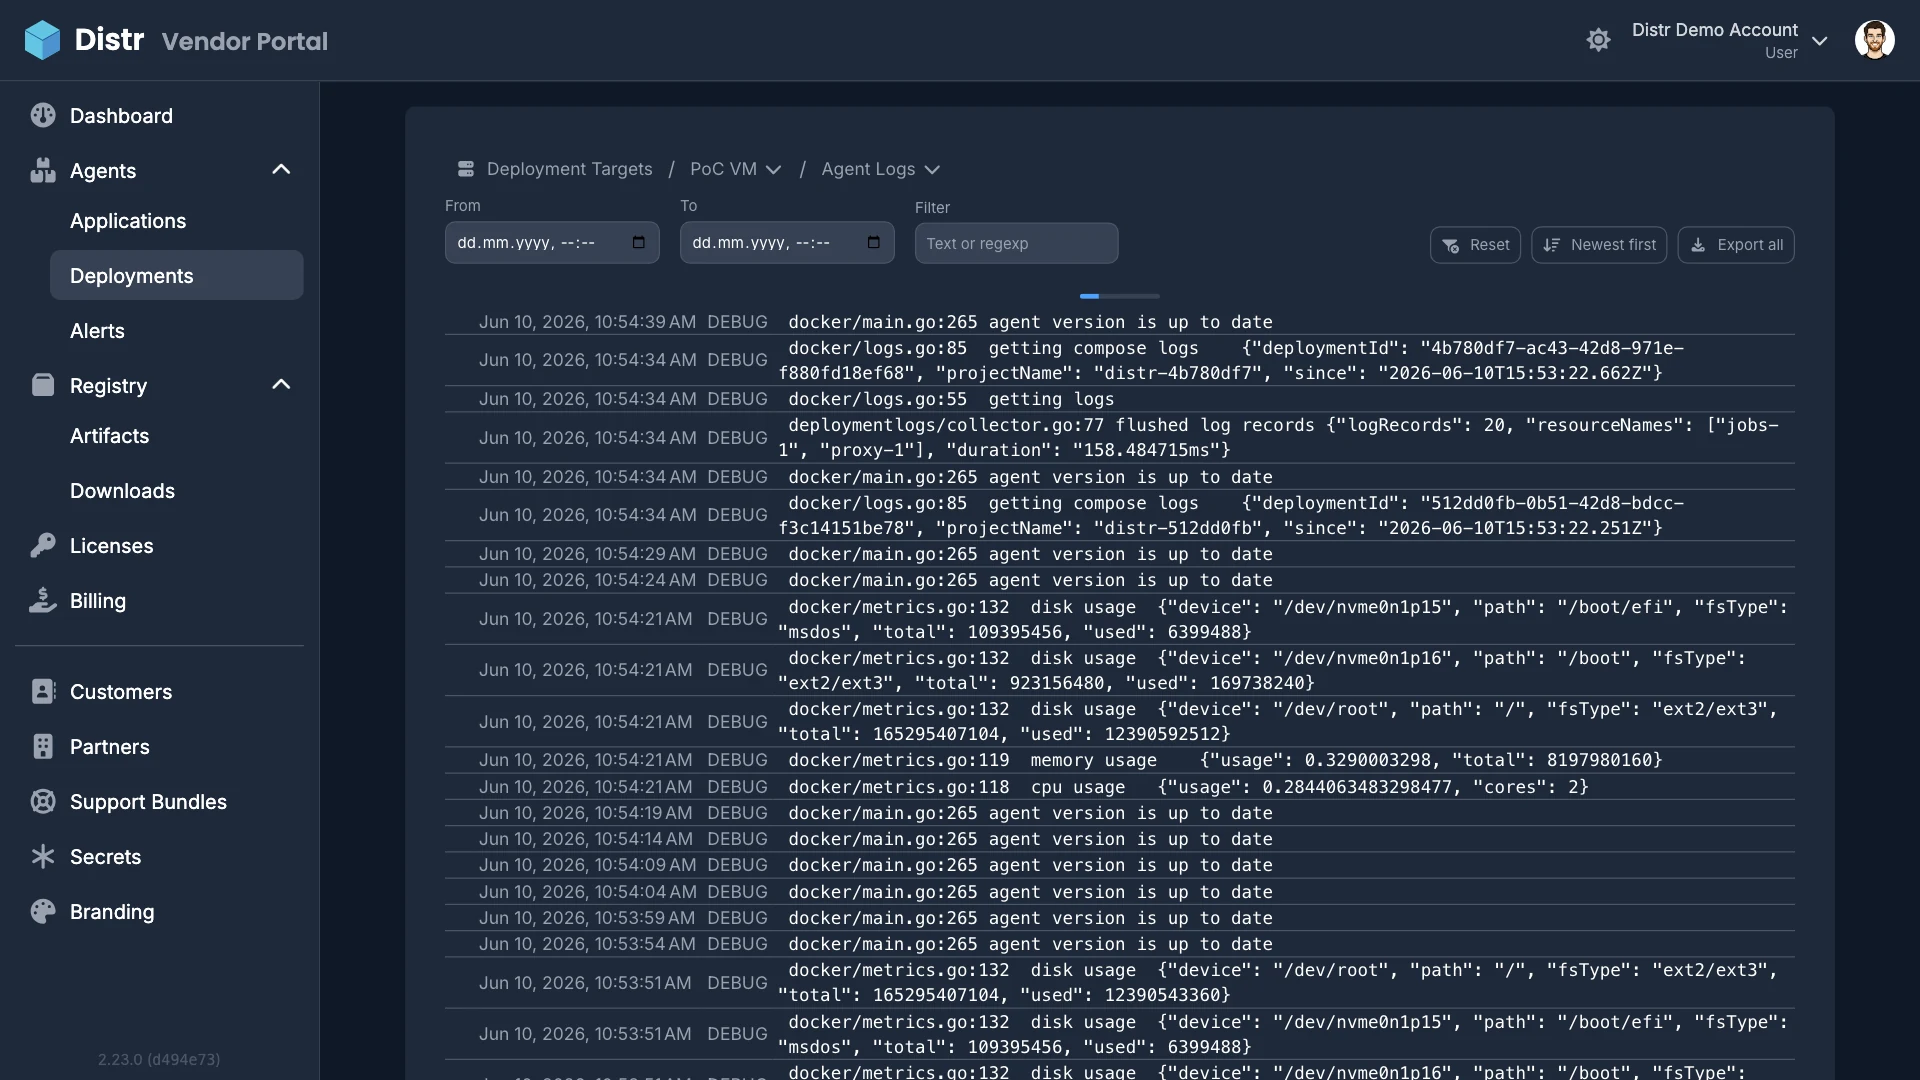Toggle Newest first sort order
This screenshot has height=1080, width=1920.
[x=1599, y=245]
